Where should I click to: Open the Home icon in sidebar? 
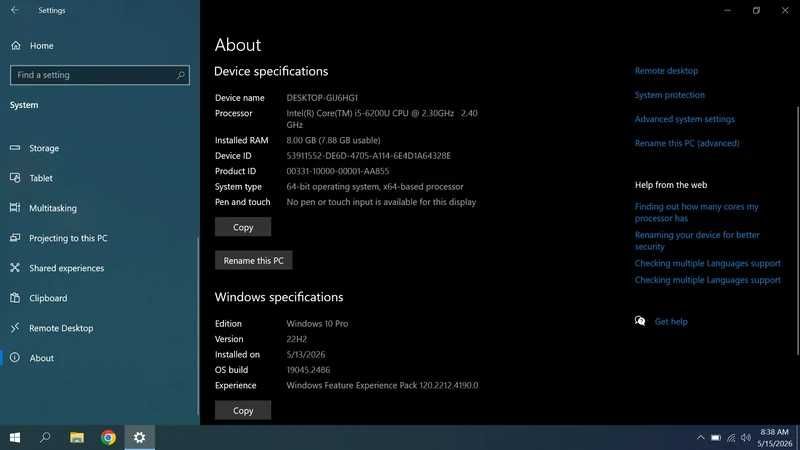(x=16, y=45)
